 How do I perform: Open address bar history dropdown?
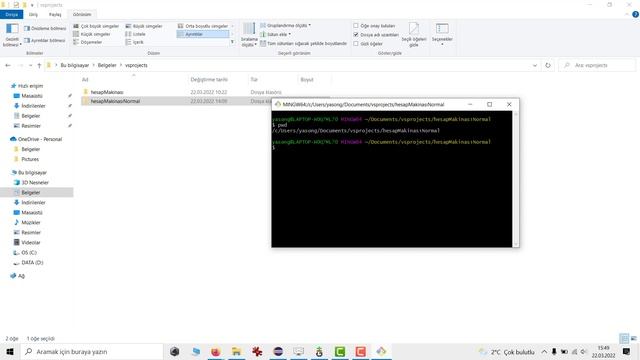(535, 65)
